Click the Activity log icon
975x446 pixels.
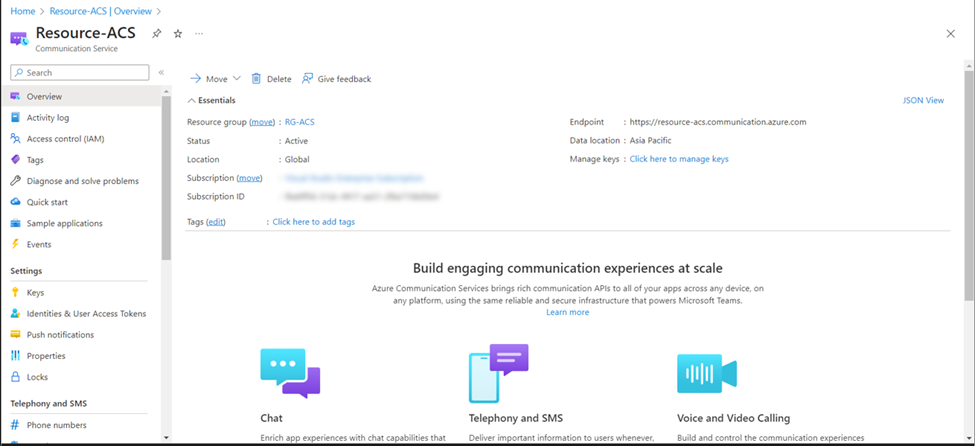coord(16,118)
